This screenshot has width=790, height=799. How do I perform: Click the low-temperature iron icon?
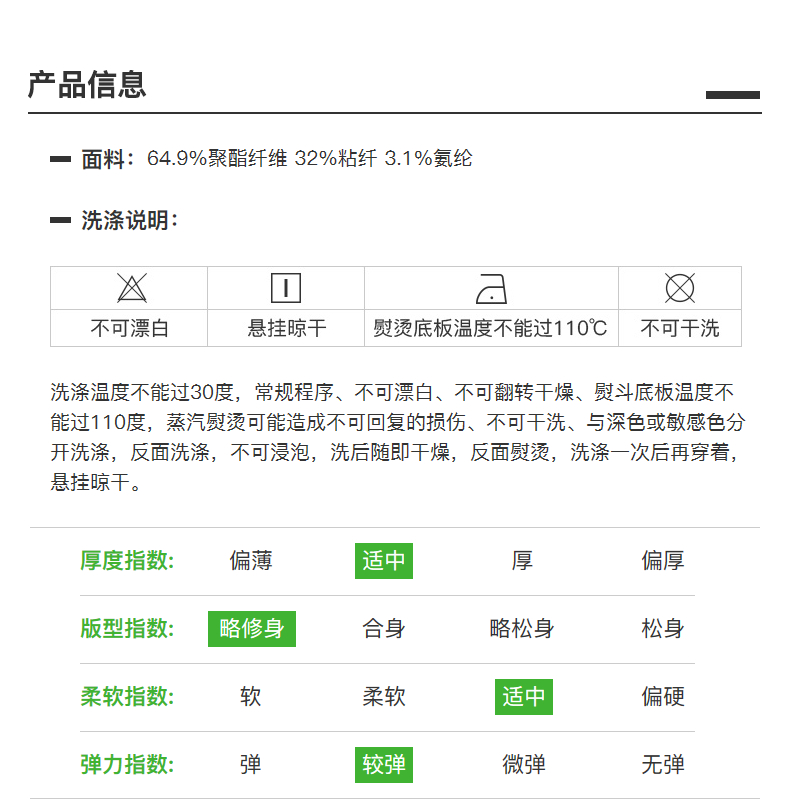(491, 289)
